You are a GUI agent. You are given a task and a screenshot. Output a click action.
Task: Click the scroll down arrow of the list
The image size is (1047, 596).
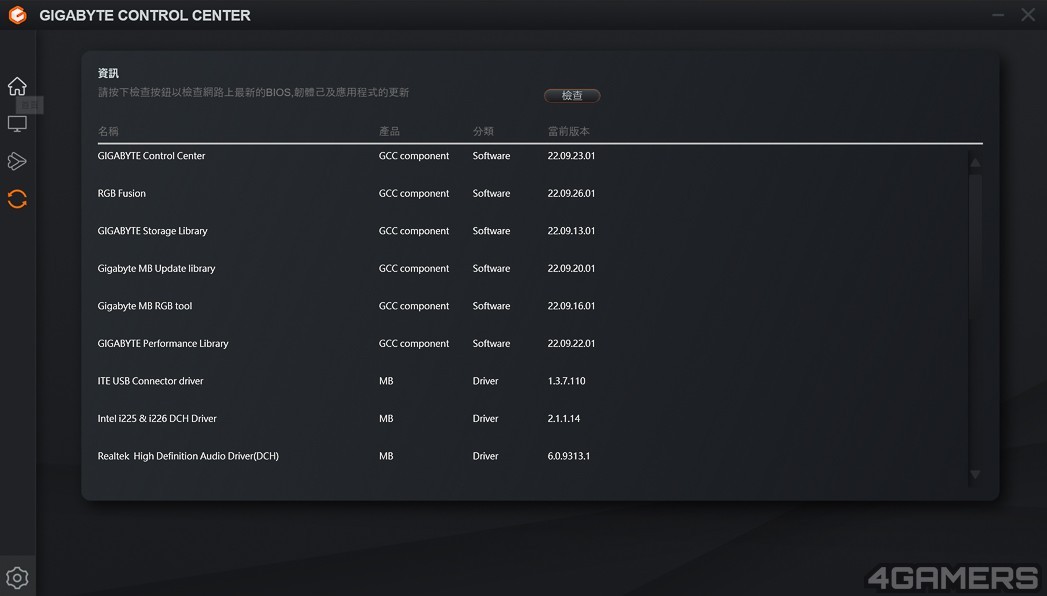[975, 475]
